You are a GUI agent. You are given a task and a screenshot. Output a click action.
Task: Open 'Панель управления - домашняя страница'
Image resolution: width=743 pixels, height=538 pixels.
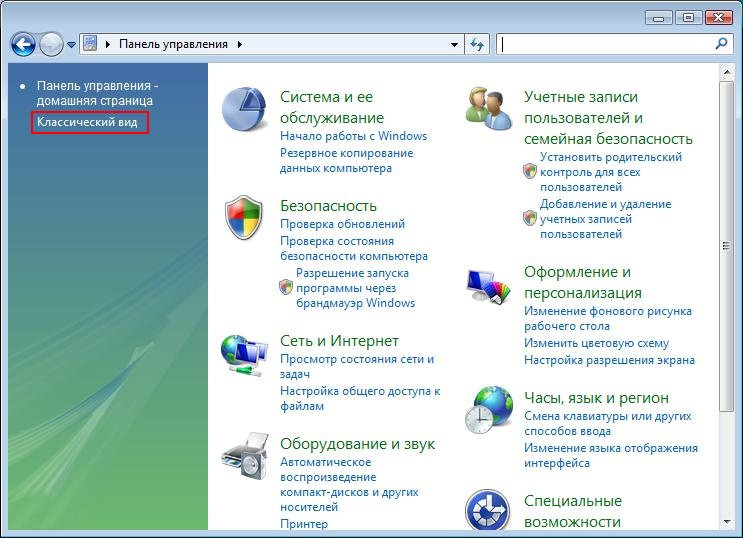point(97,93)
